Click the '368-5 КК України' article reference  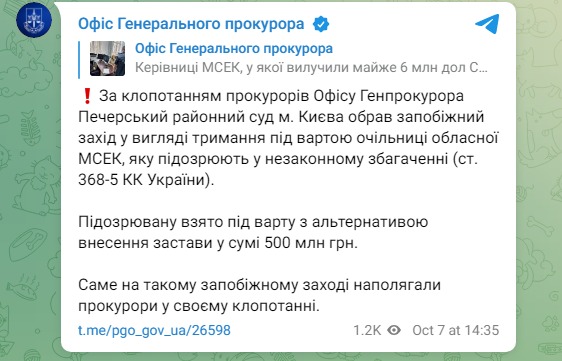tap(144, 180)
